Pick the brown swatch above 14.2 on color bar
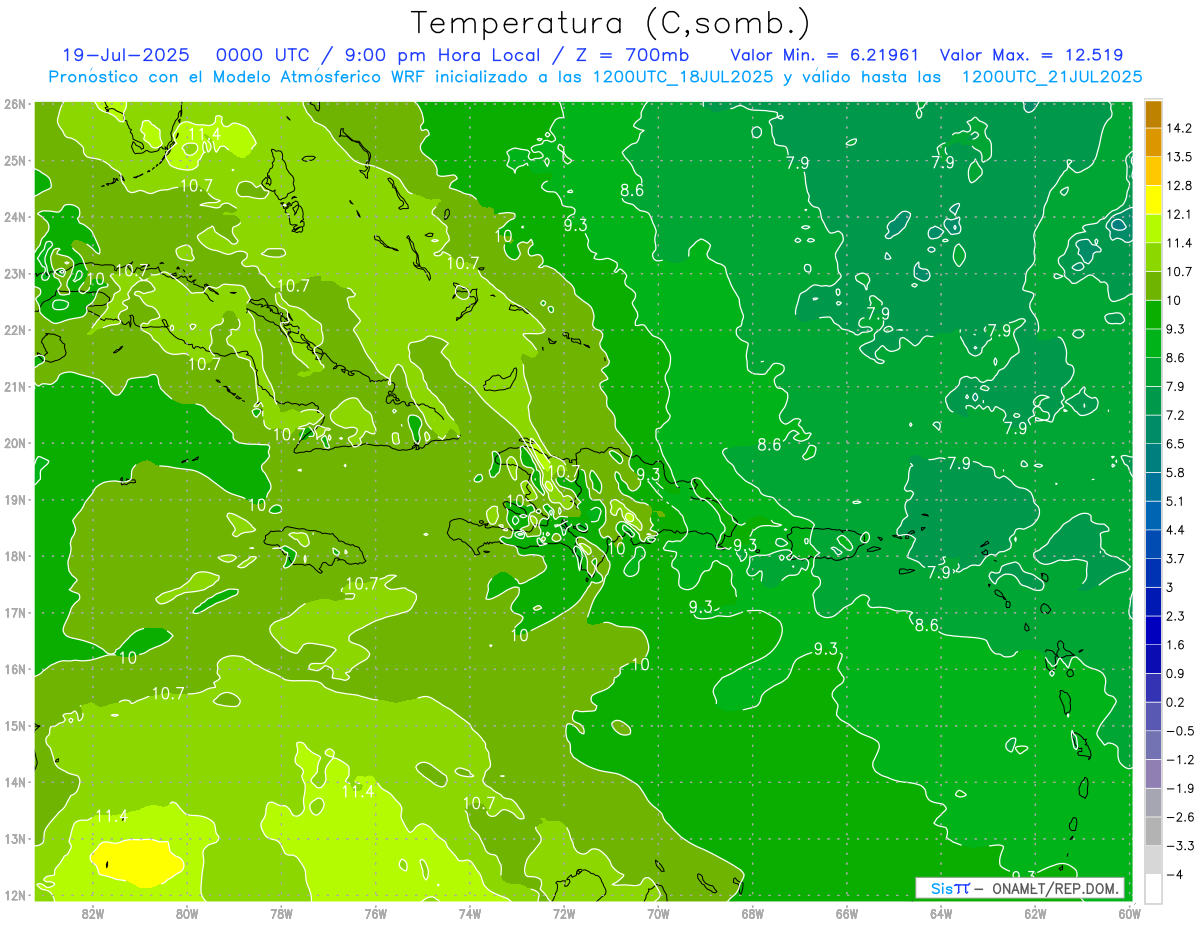This screenshot has height=927, width=1200. (x=1153, y=114)
